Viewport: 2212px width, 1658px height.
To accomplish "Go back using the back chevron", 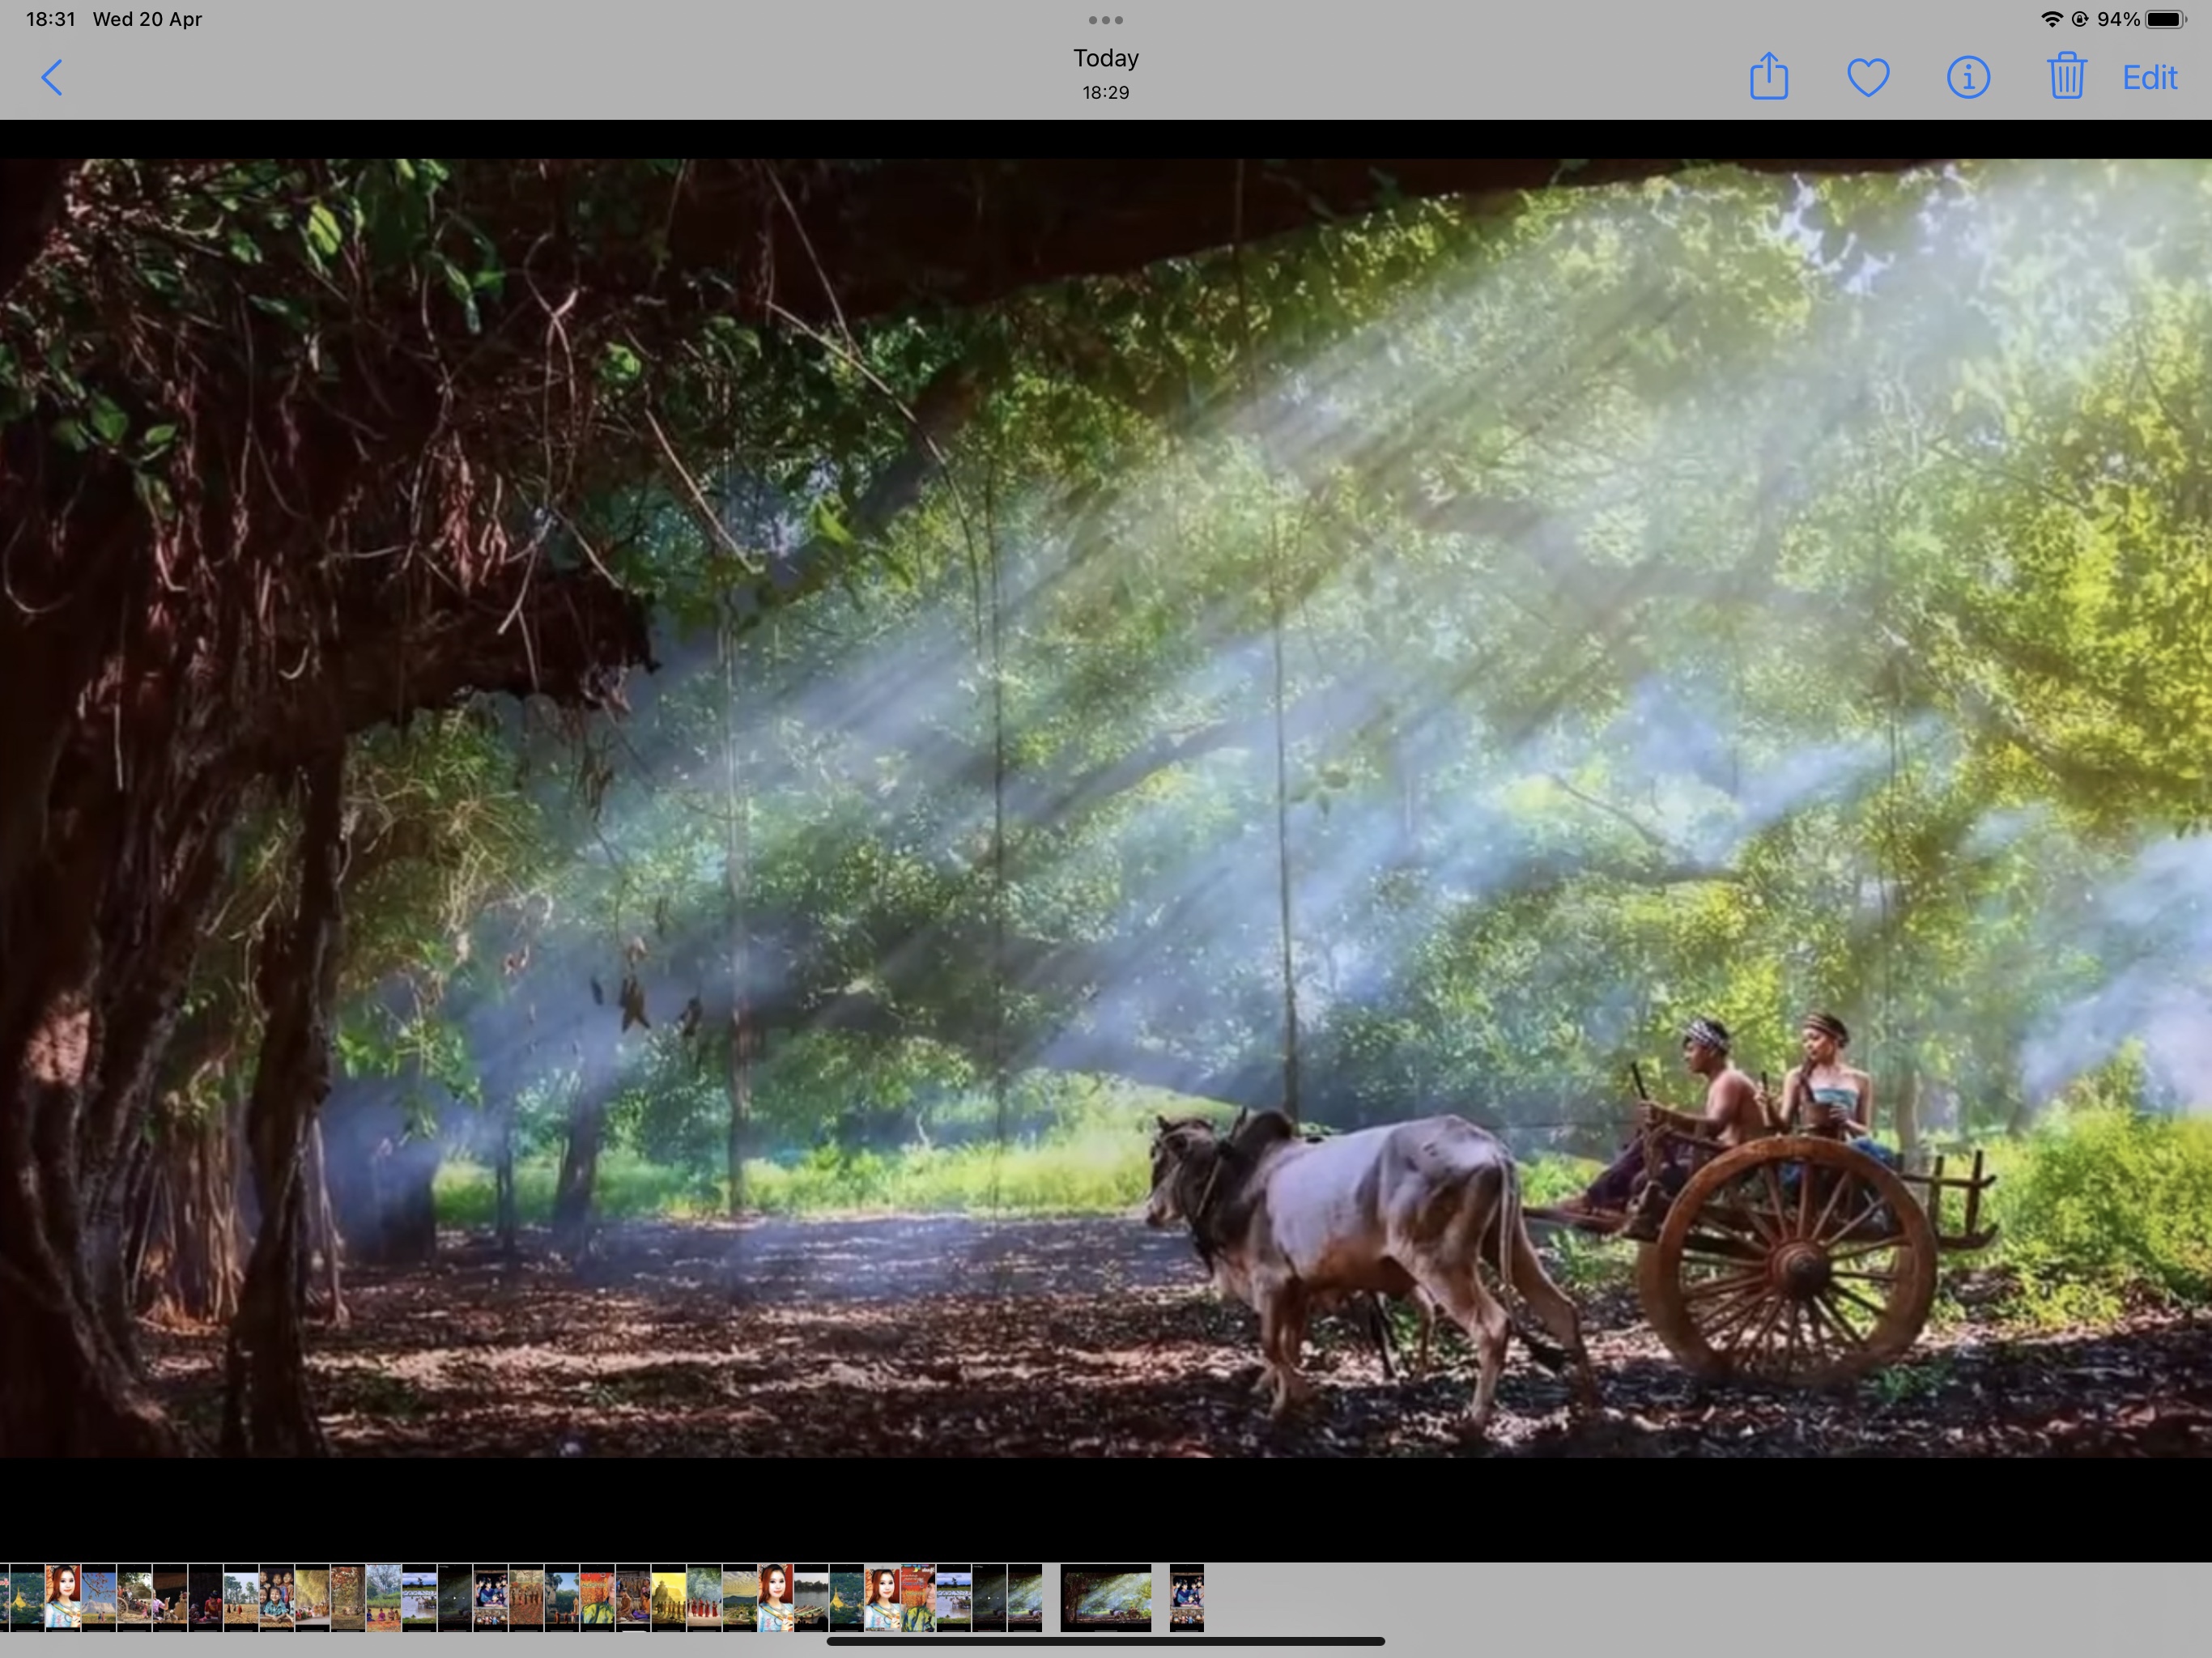I will point(52,78).
